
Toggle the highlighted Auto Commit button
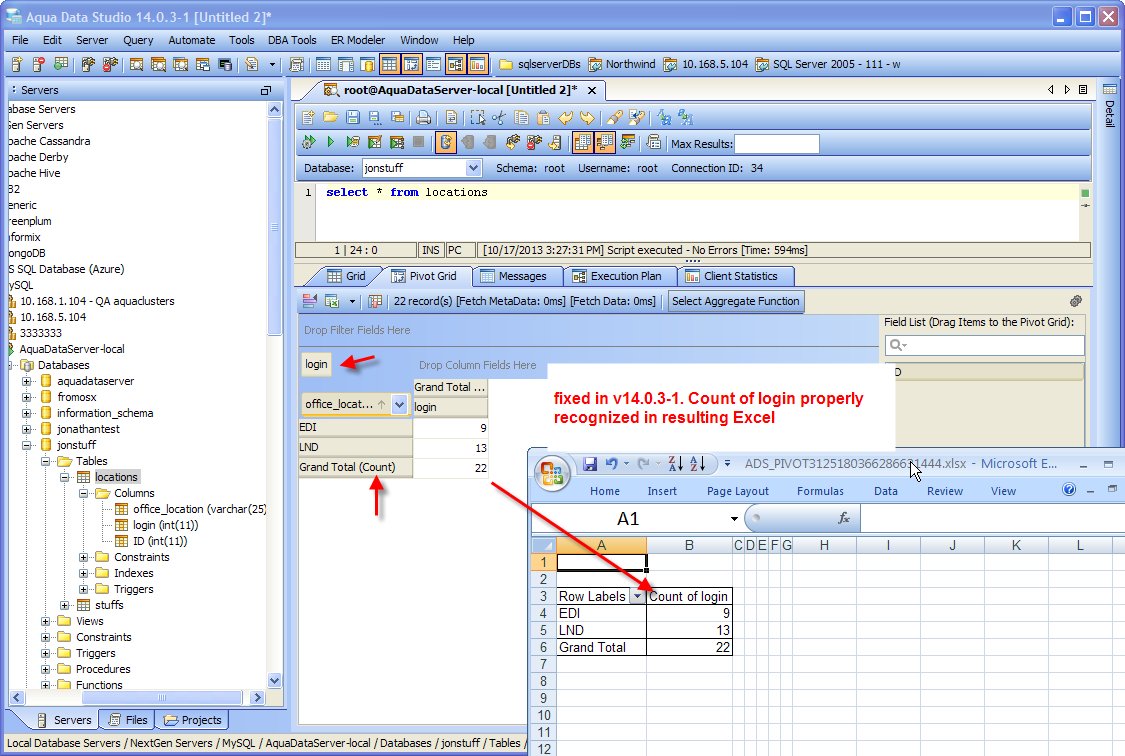[x=446, y=142]
